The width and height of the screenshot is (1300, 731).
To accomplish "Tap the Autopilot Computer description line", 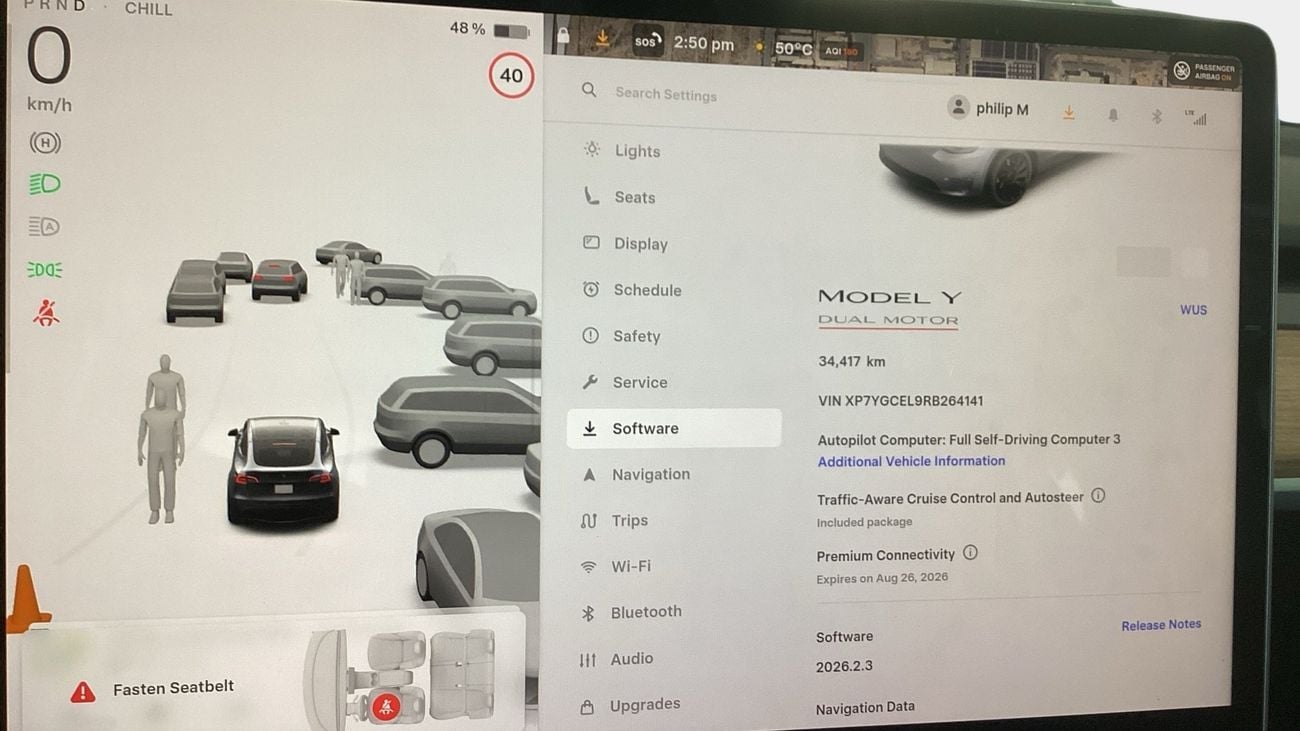I will tap(969, 439).
